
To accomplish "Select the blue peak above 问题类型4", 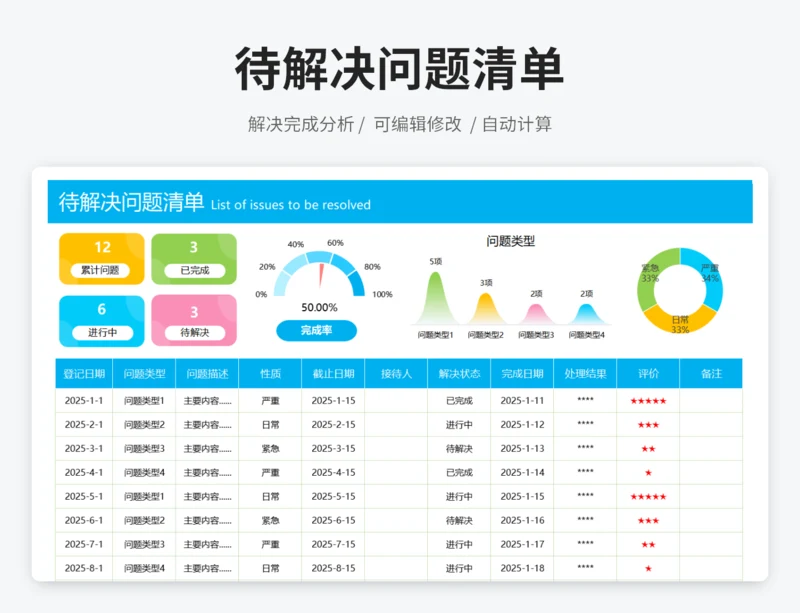I will 586,315.
